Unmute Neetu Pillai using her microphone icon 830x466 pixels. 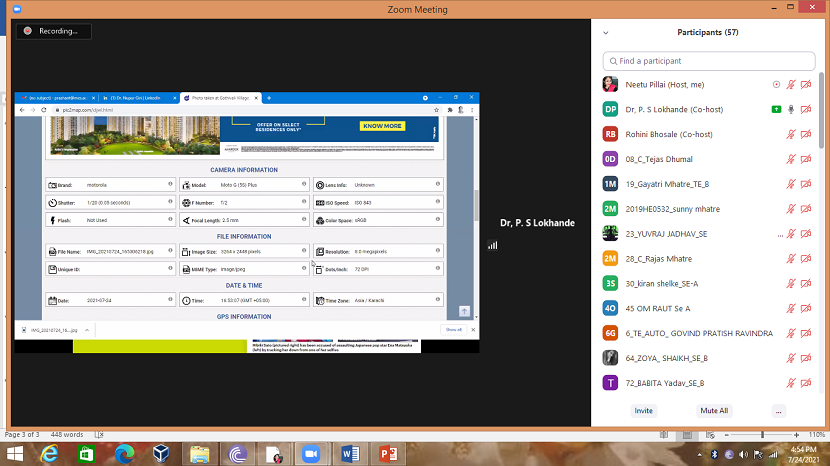[x=791, y=85]
